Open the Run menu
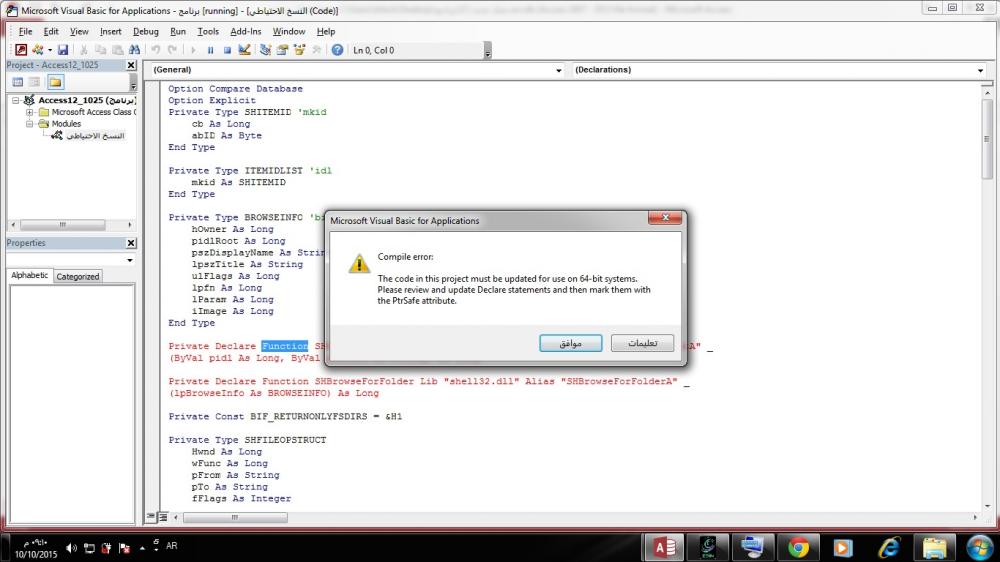This screenshot has width=1000, height=562. click(178, 31)
